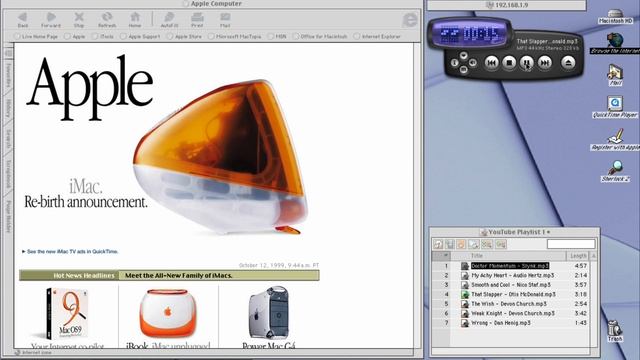Click the track number sort column header

441,256
